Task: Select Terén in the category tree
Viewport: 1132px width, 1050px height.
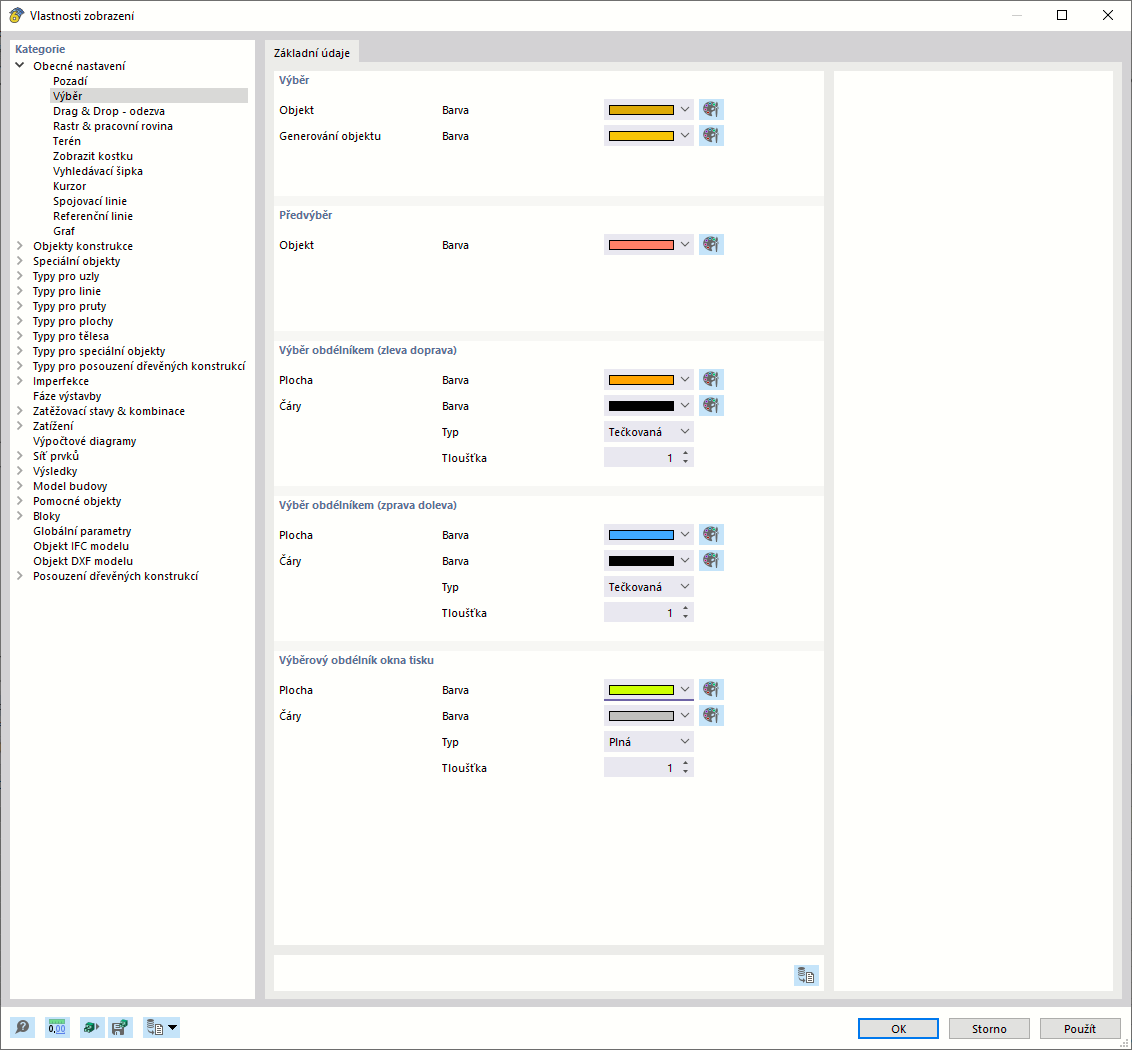Action: click(66, 142)
